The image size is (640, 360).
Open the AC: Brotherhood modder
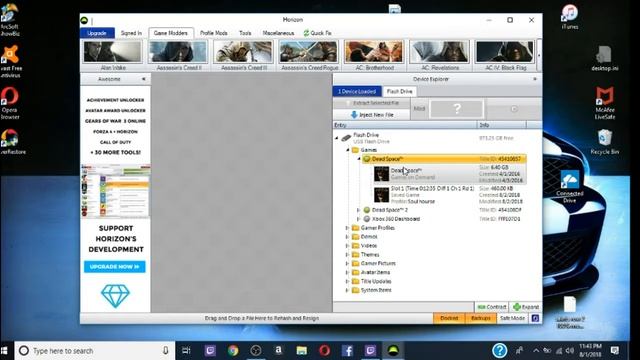[x=374, y=55]
